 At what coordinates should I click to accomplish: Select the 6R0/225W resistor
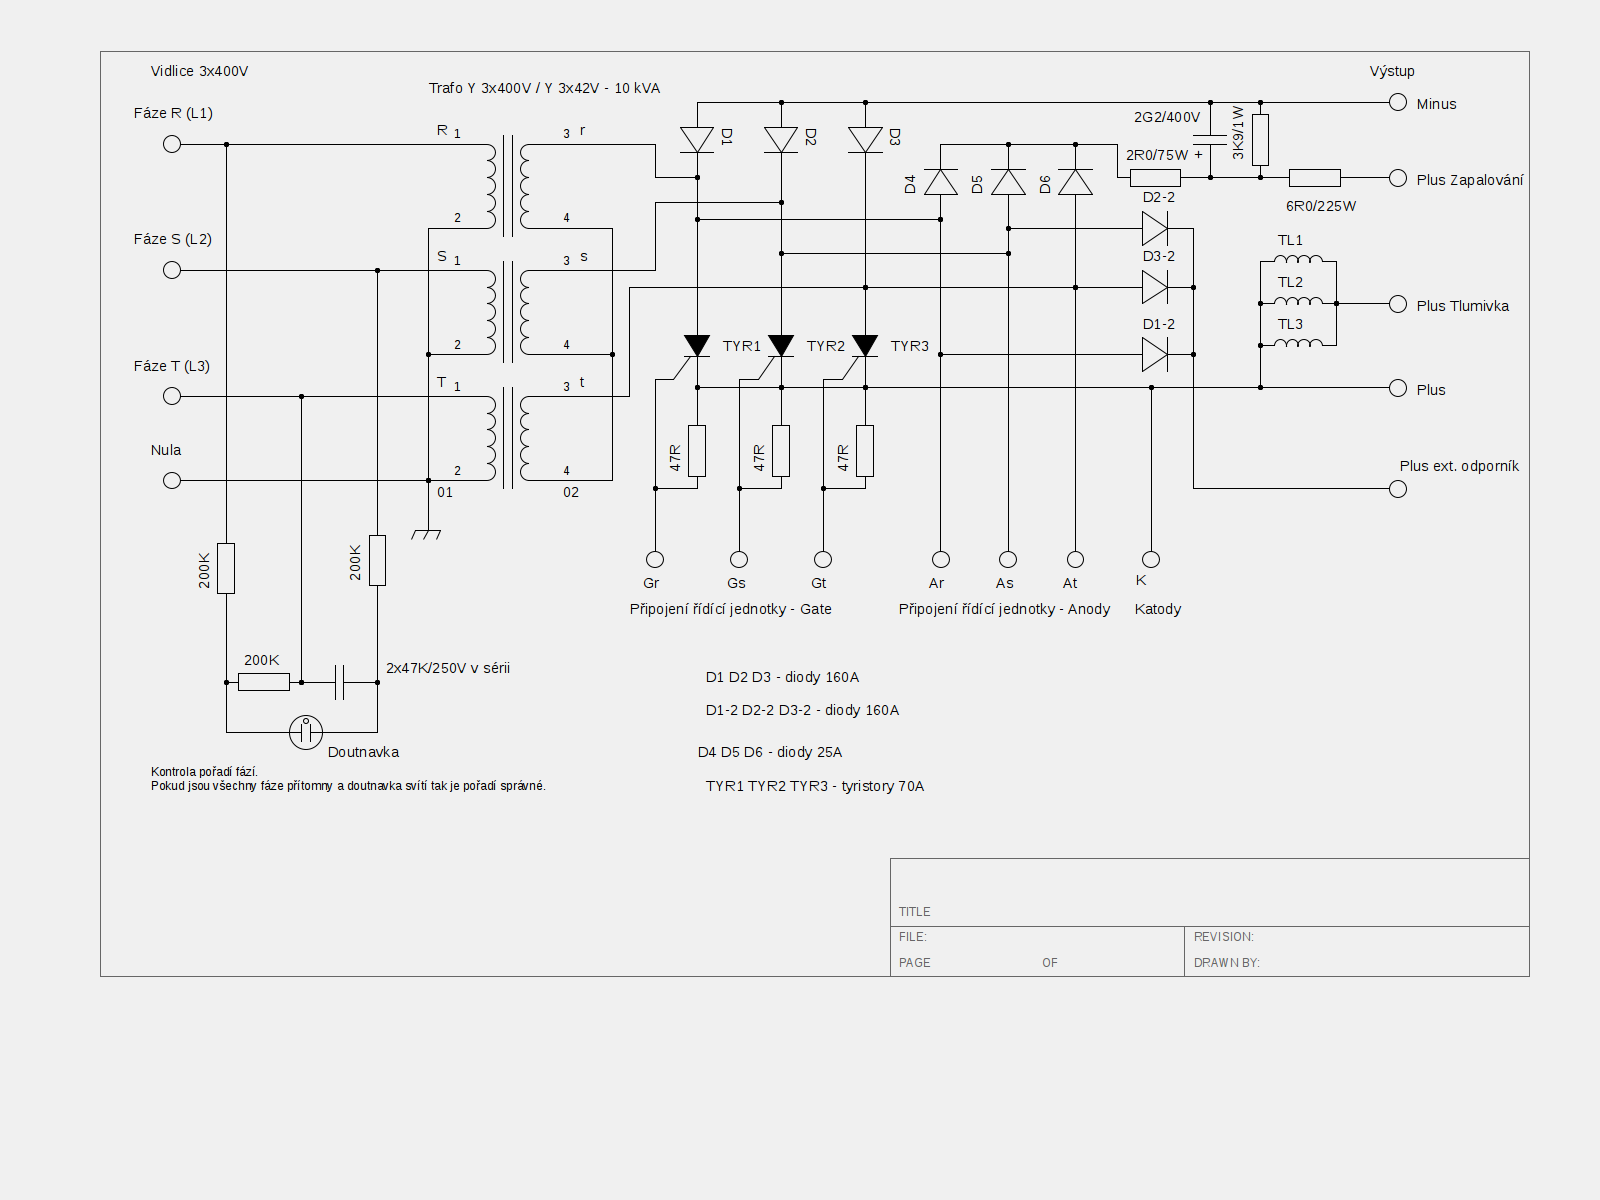[x=1315, y=178]
